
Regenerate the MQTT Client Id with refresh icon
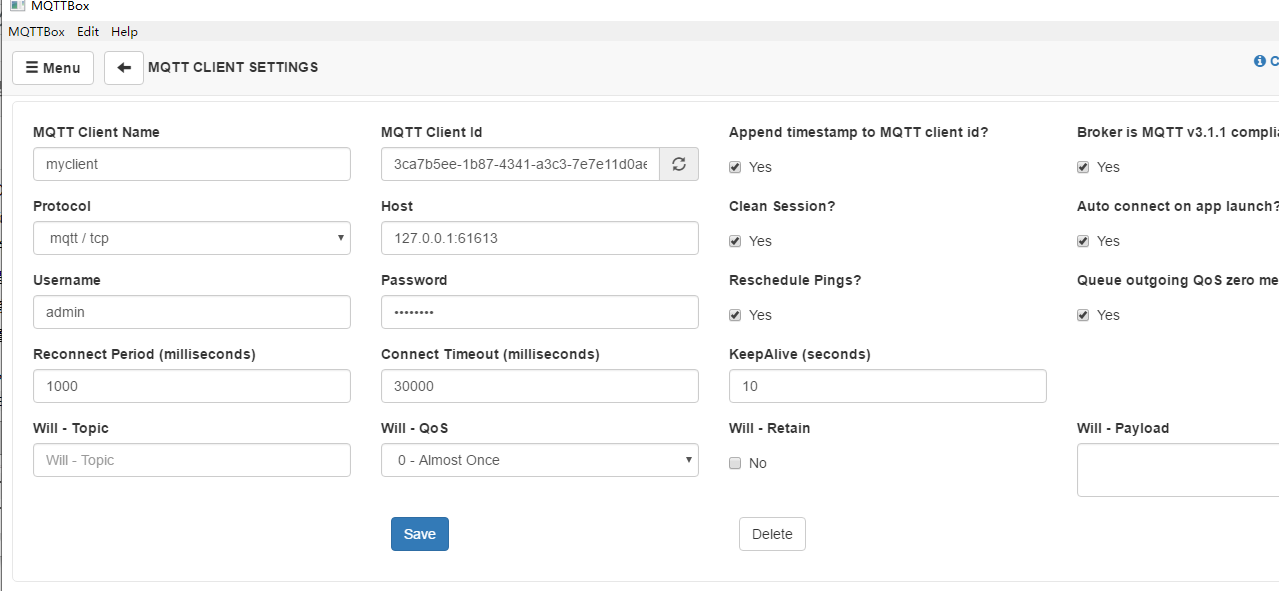678,163
